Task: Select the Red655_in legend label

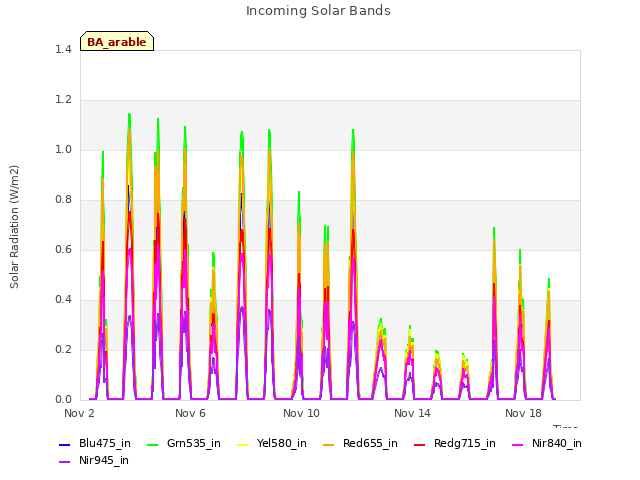Action: point(370,444)
